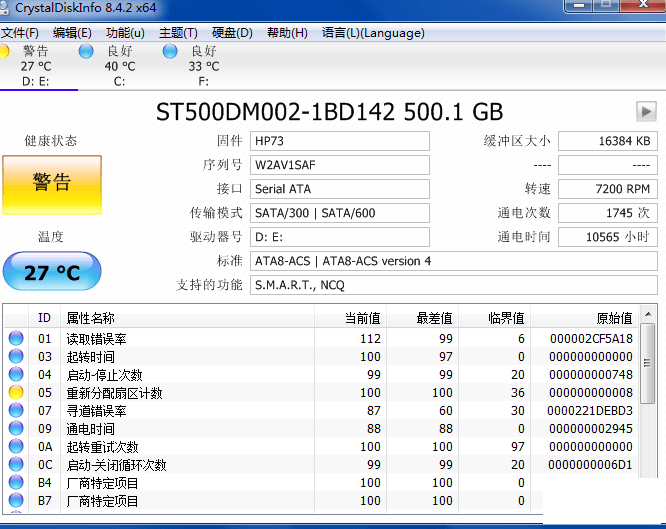Click the status orb for 0A 起转重试次数
This screenshot has width=666, height=529.
pos(16,447)
